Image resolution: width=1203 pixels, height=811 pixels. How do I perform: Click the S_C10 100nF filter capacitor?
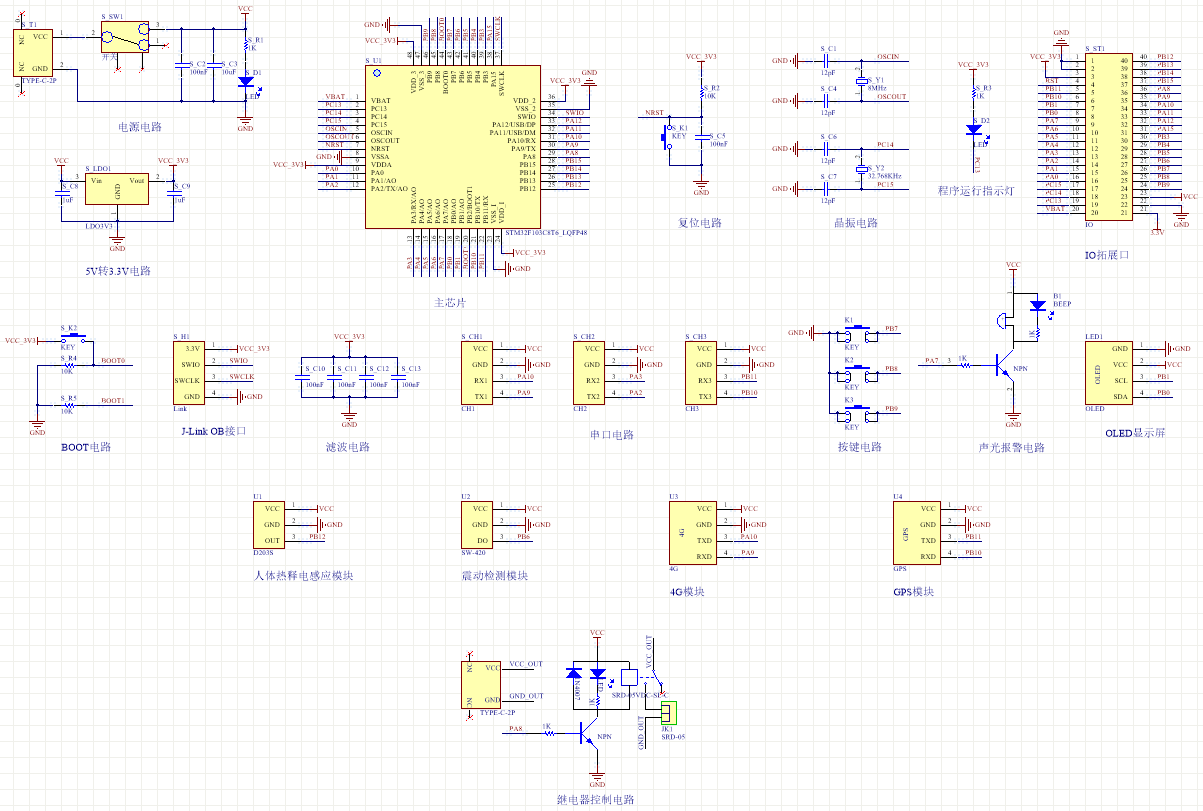tap(301, 376)
